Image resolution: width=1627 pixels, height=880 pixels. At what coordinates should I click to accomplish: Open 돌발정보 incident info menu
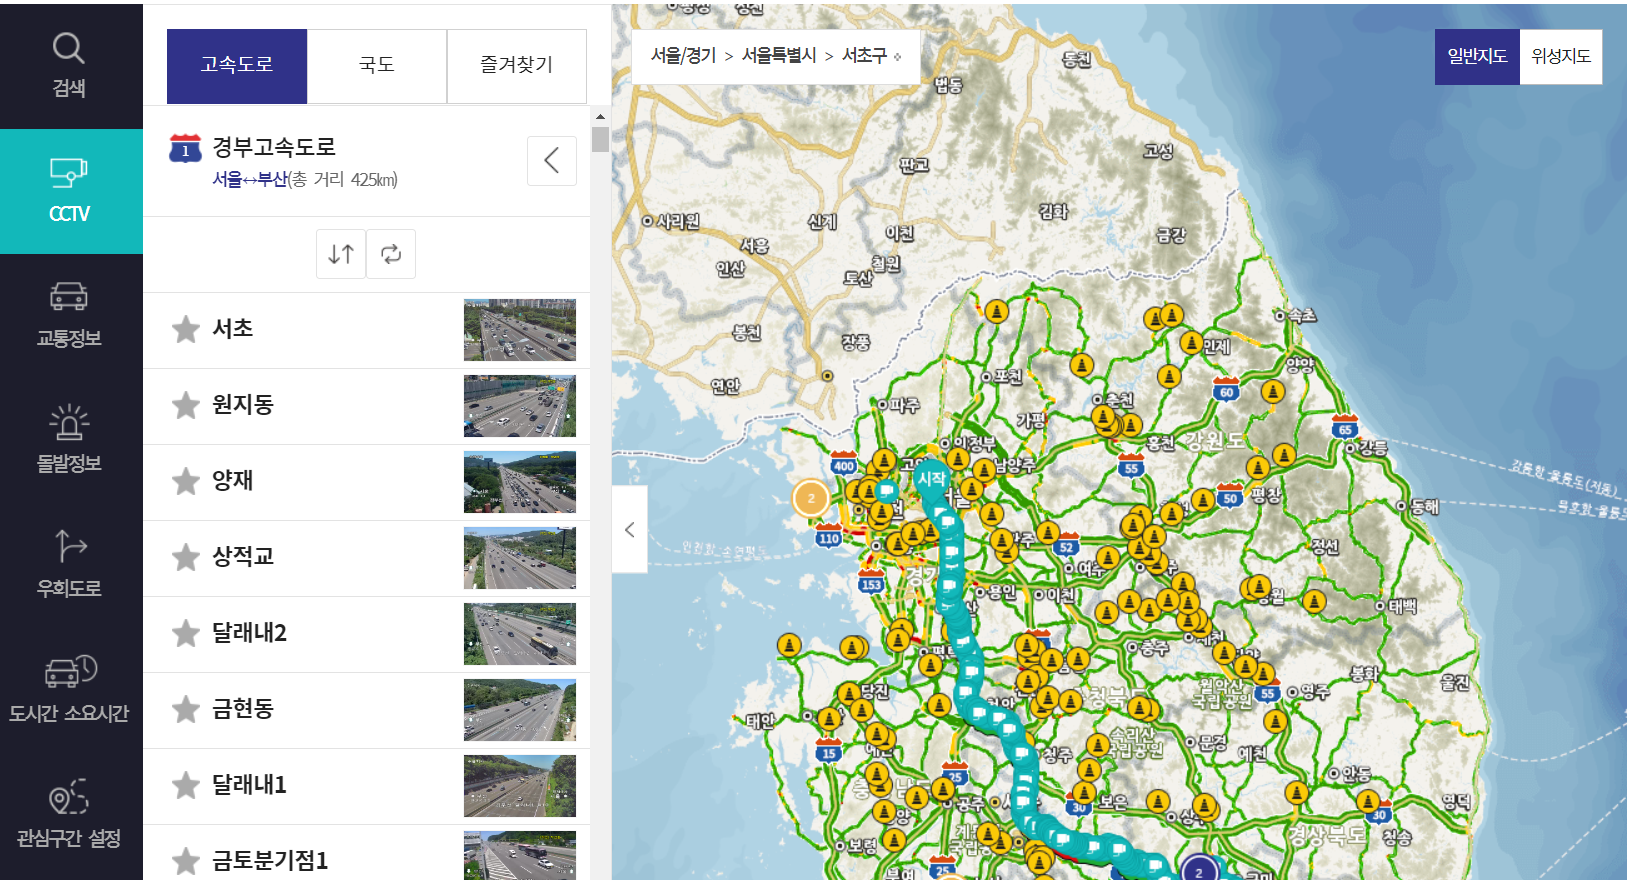[69, 441]
